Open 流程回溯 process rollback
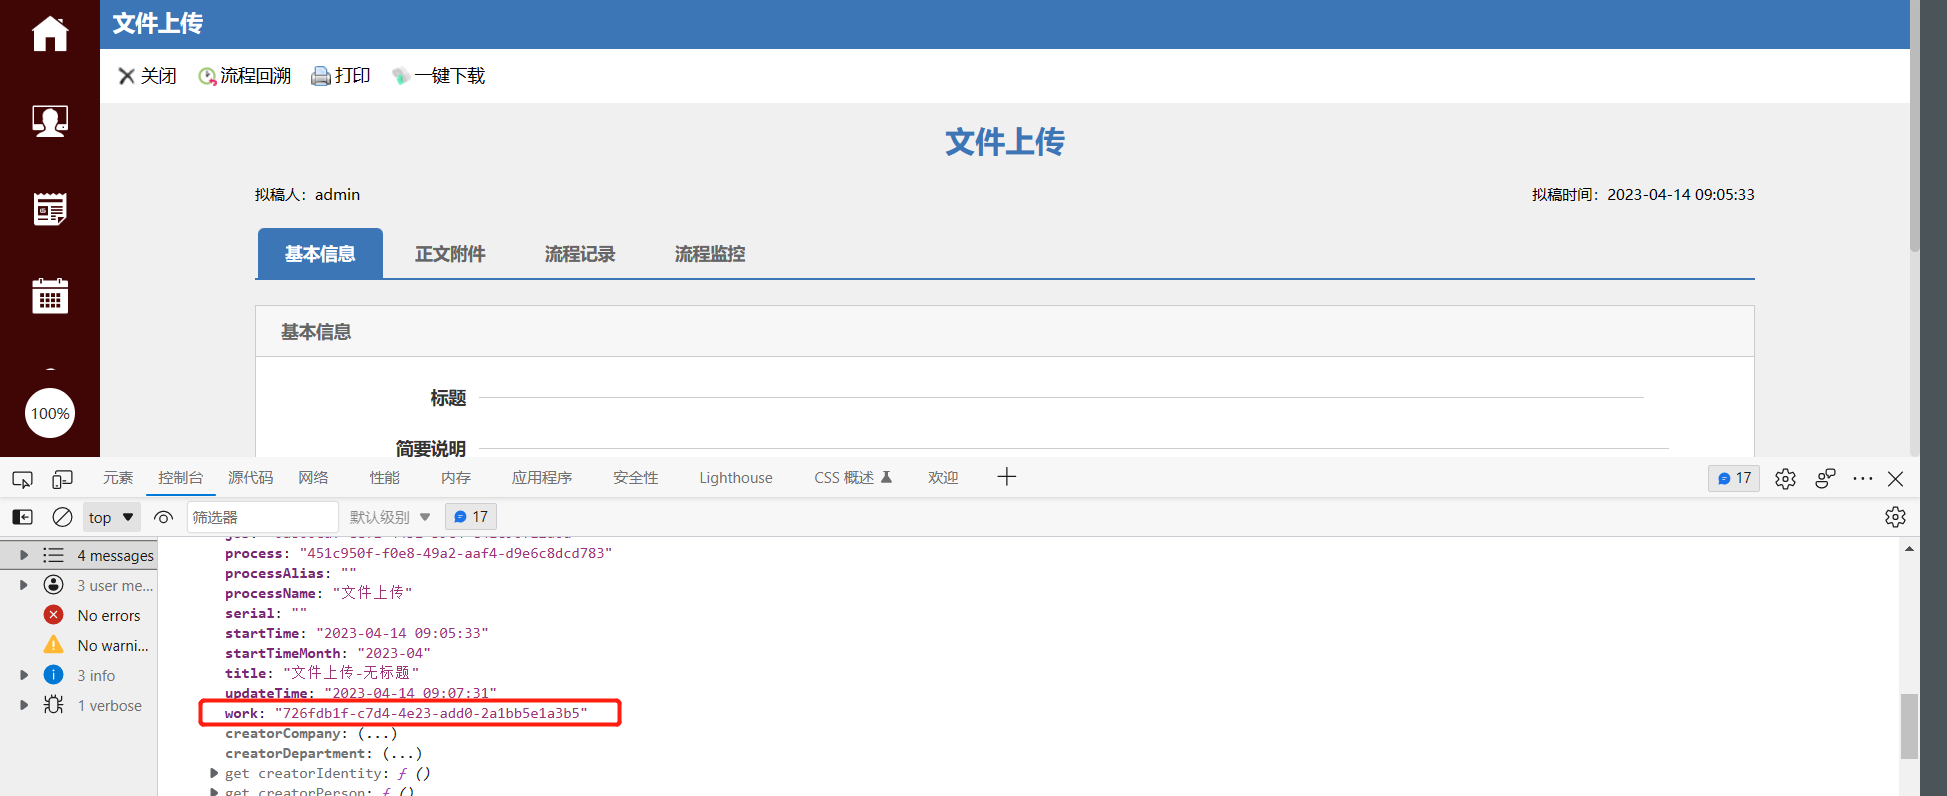Image resolution: width=1947 pixels, height=796 pixels. point(244,76)
